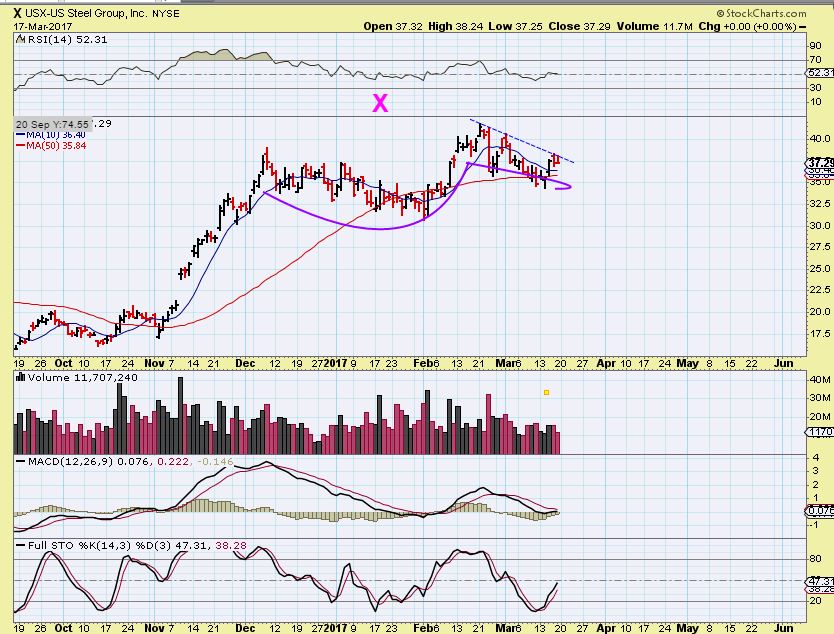
Task: Click the 80 level on stochastic axis
Action: tap(815, 559)
